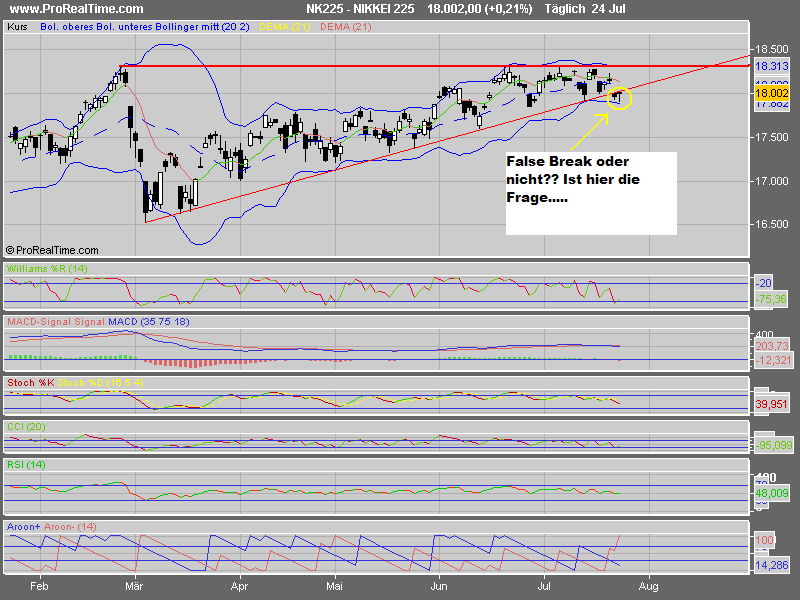800x600 pixels.
Task: Click the Stochastic value 39,951
Action: click(x=771, y=404)
